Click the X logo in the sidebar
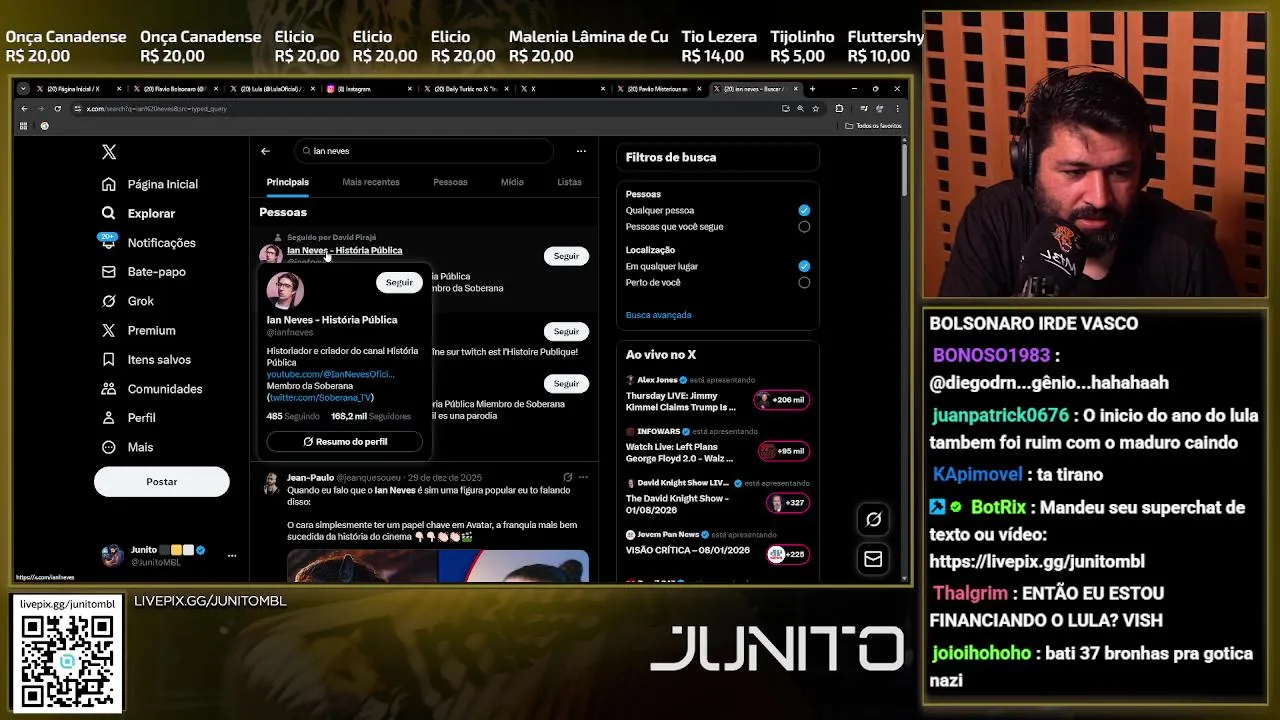The width and height of the screenshot is (1280, 720). (109, 152)
